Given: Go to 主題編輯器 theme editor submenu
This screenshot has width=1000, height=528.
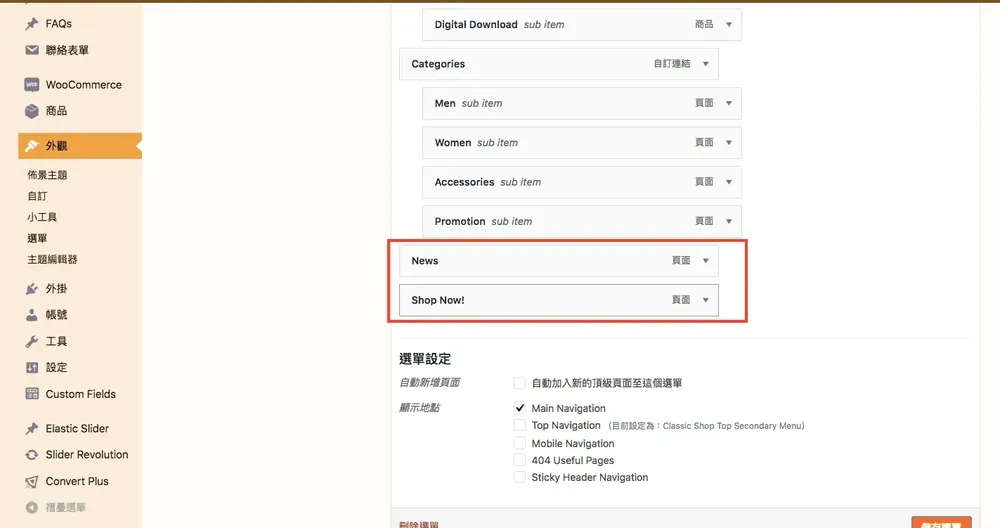Looking at the screenshot, I should point(52,259).
